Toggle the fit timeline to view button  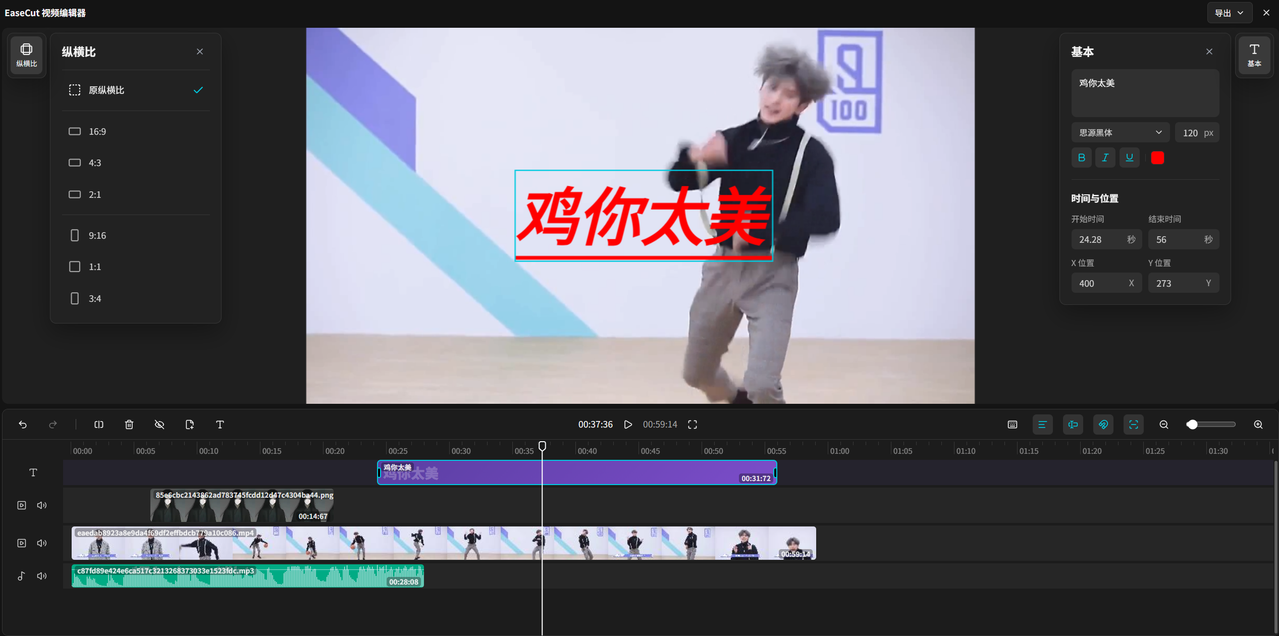point(1133,425)
